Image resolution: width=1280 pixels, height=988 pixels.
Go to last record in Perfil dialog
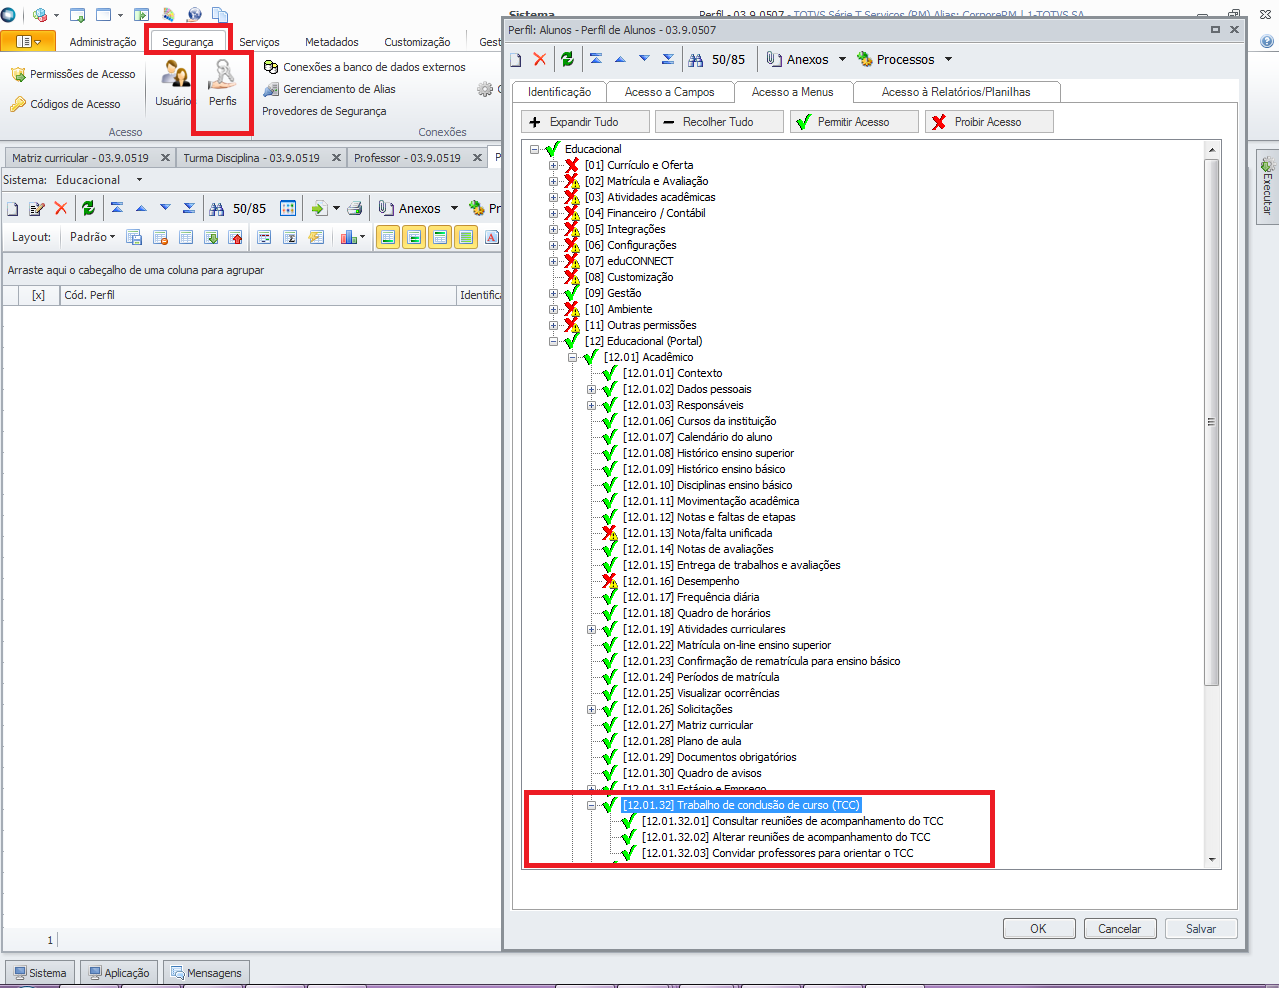[668, 60]
